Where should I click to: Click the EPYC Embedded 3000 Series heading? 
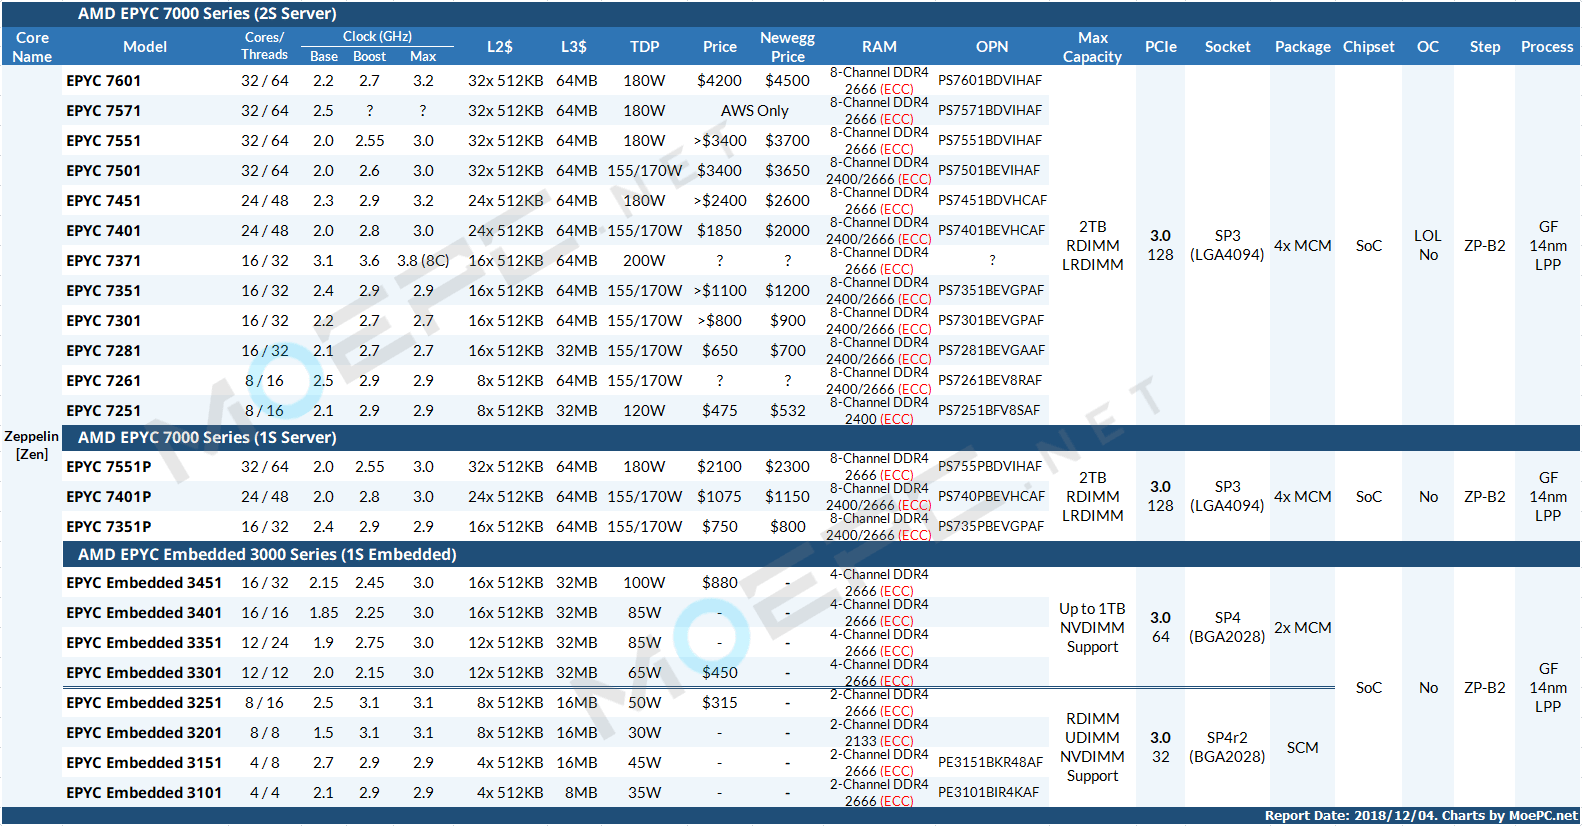(x=267, y=555)
